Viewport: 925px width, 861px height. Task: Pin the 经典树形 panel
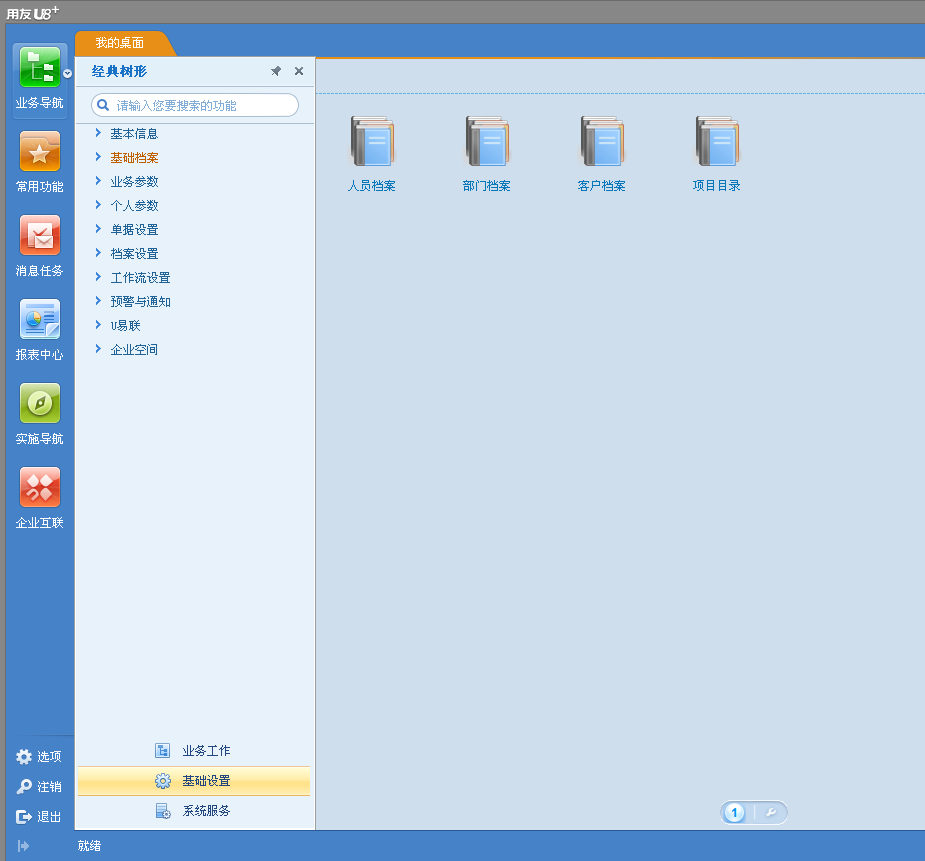tap(276, 72)
